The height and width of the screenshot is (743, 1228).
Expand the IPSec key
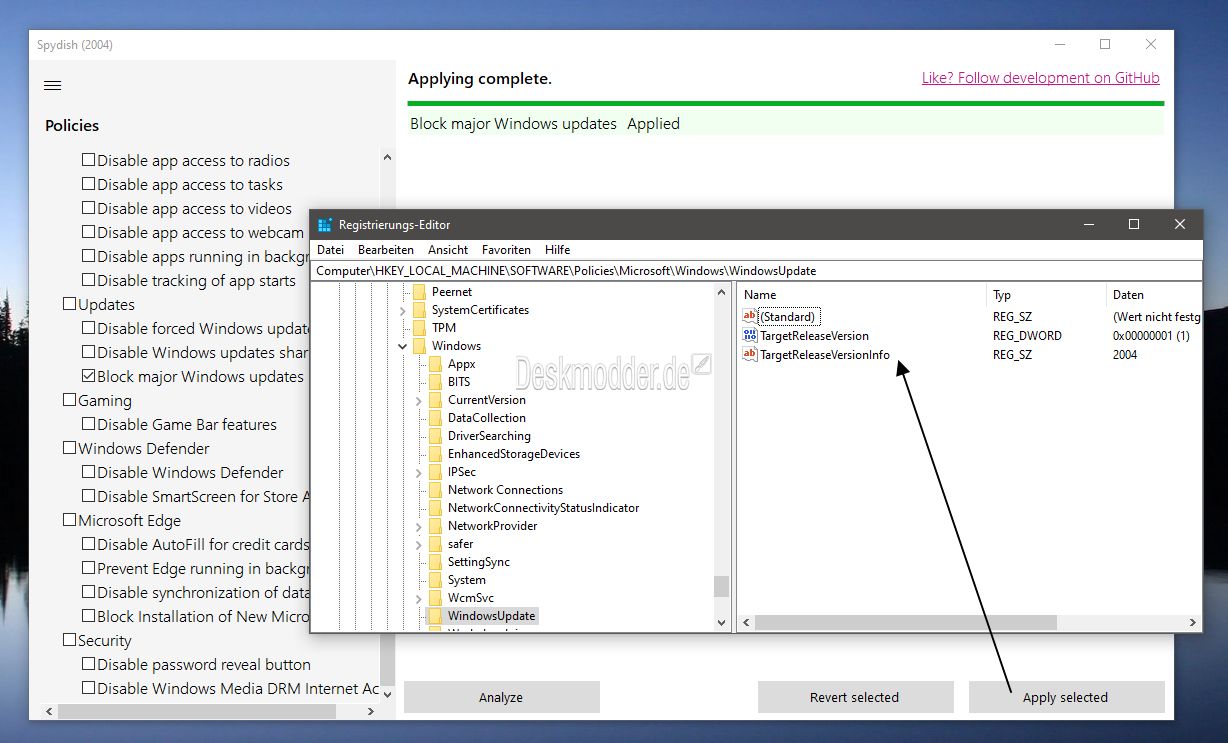(x=419, y=472)
